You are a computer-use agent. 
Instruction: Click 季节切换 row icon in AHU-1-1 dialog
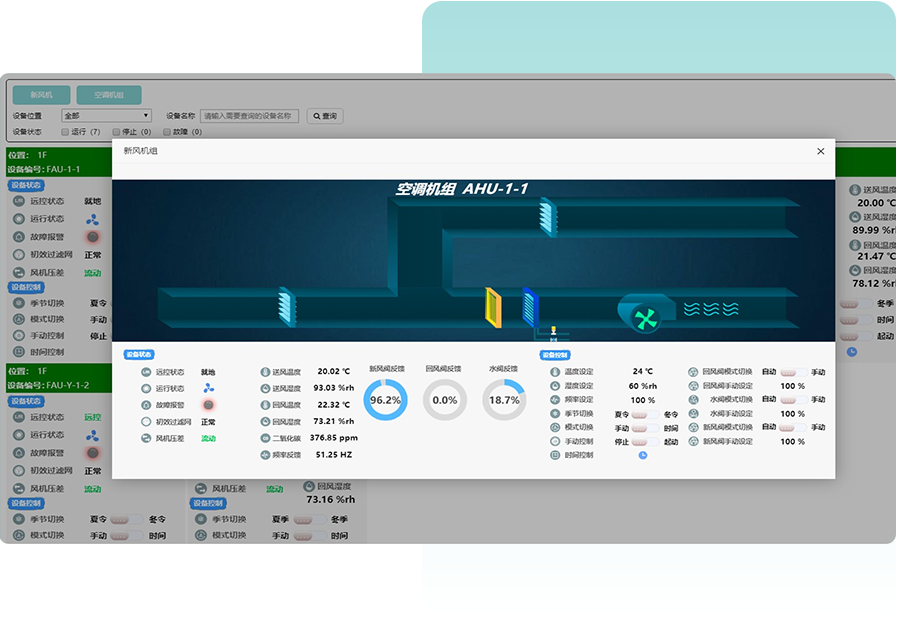(x=554, y=414)
